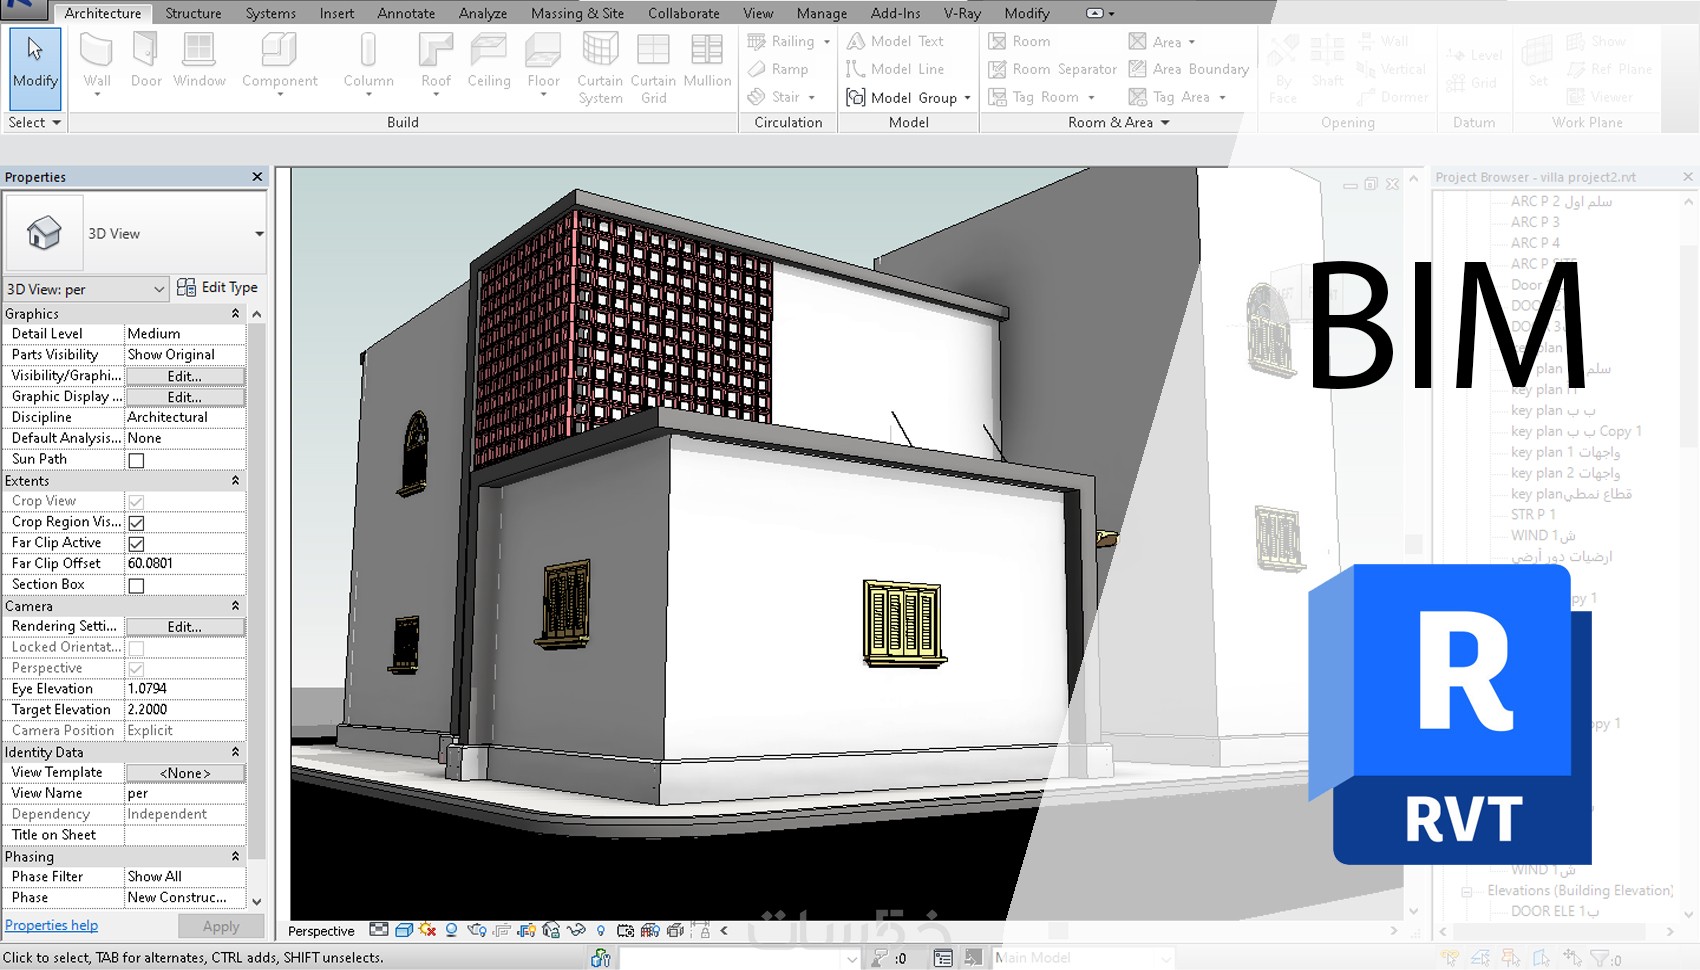Open the Select panel dropdown
Screen dimensions: 1700x970
point(35,122)
